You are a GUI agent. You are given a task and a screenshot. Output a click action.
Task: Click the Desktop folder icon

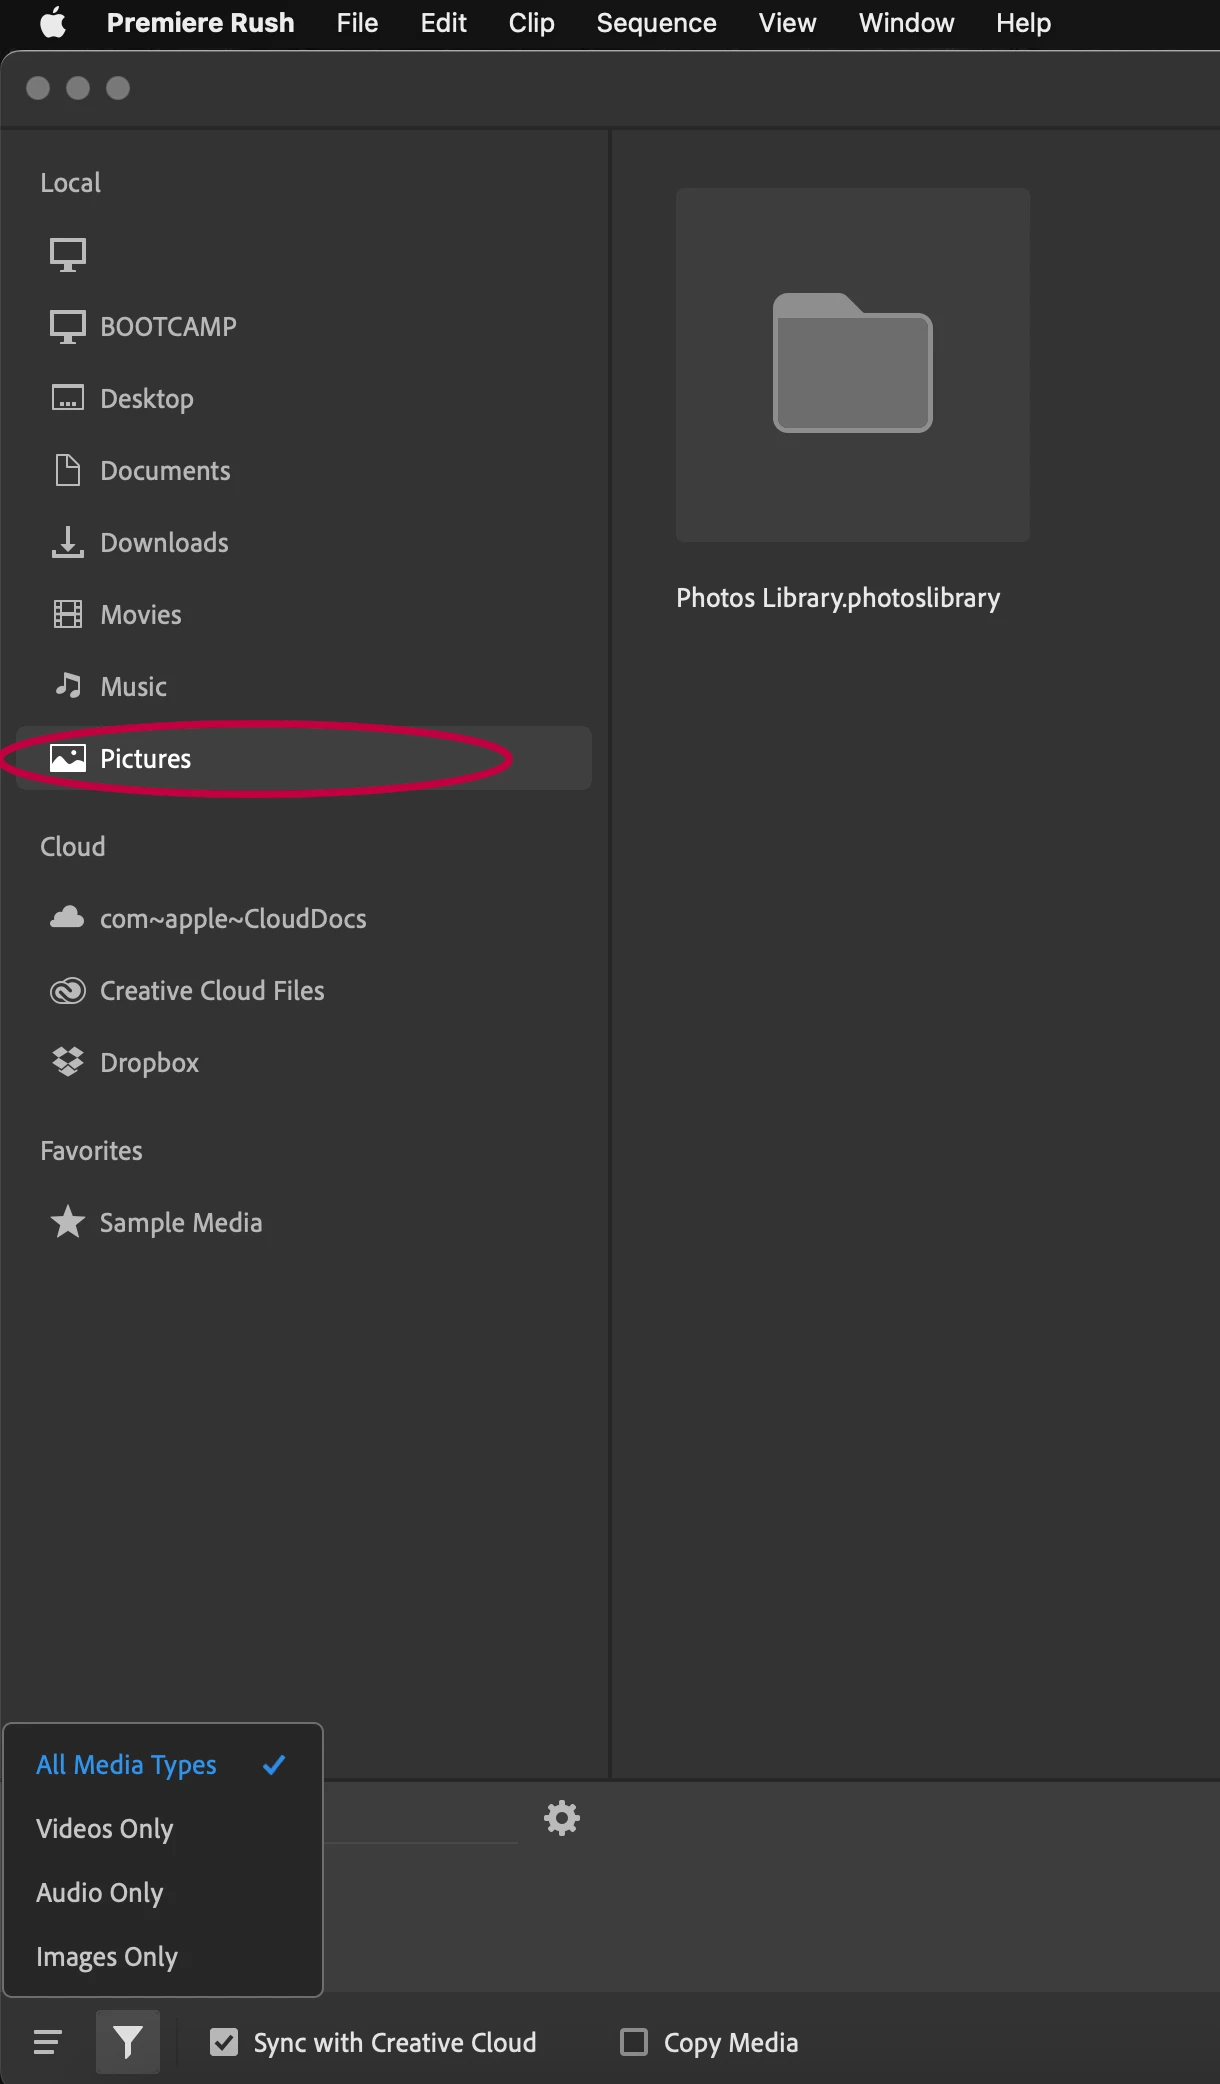pyautogui.click(x=68, y=398)
